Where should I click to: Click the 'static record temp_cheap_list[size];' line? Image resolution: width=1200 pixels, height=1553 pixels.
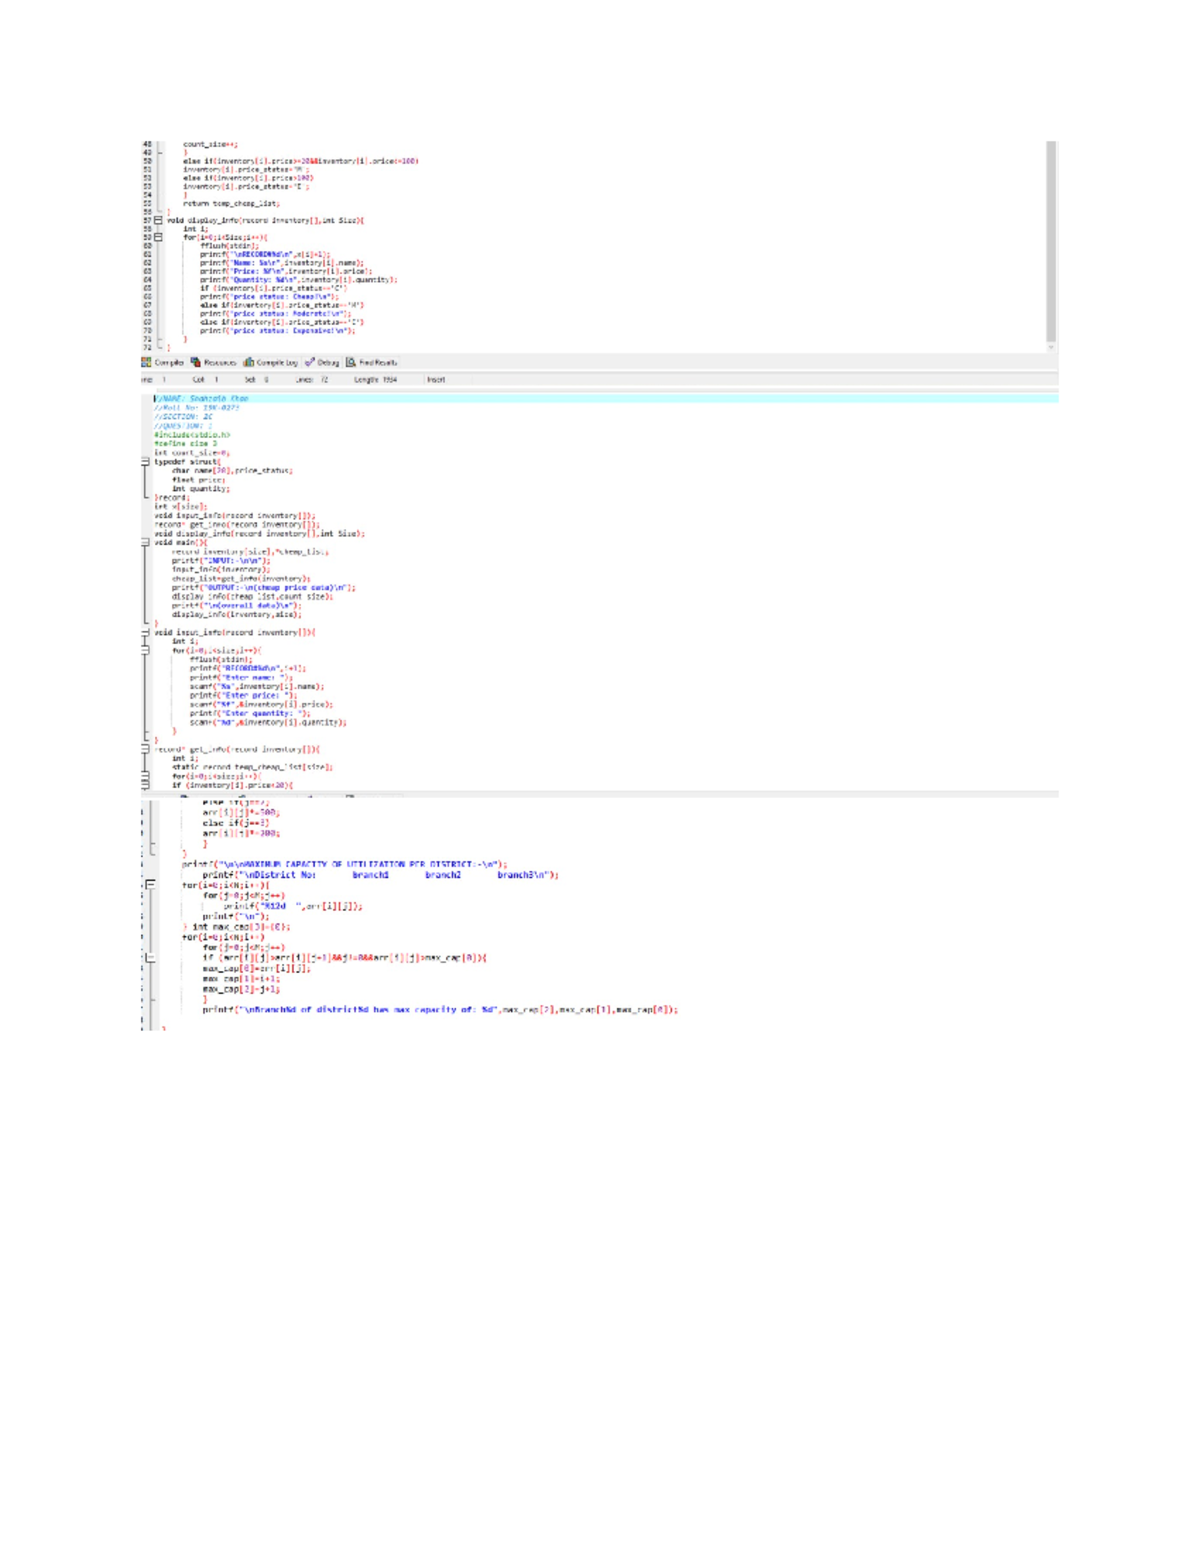tap(252, 767)
